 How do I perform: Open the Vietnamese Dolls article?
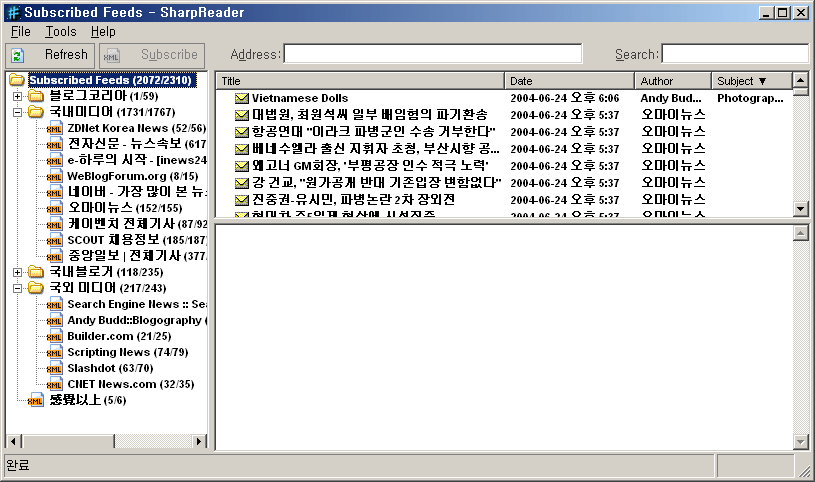click(x=300, y=98)
